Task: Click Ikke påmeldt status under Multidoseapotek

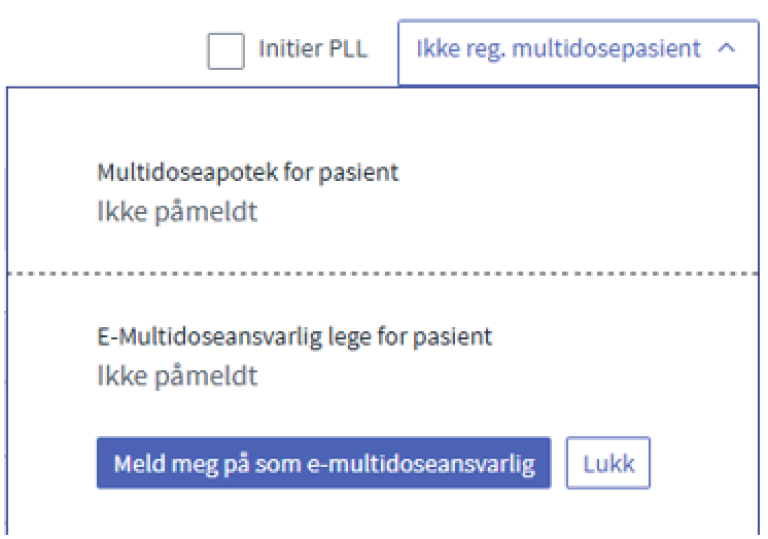Action: tap(177, 212)
